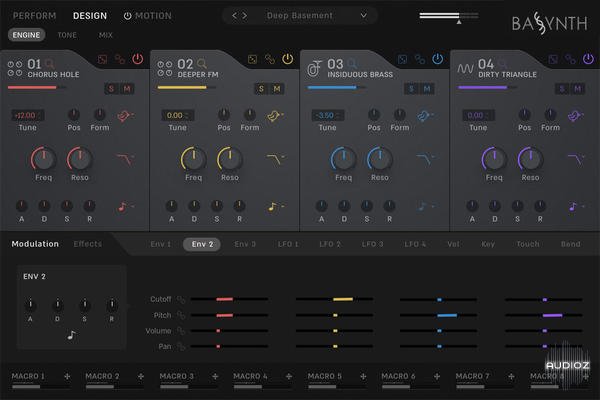Open the MIX sub-tab
This screenshot has width=600, height=400.
click(106, 35)
